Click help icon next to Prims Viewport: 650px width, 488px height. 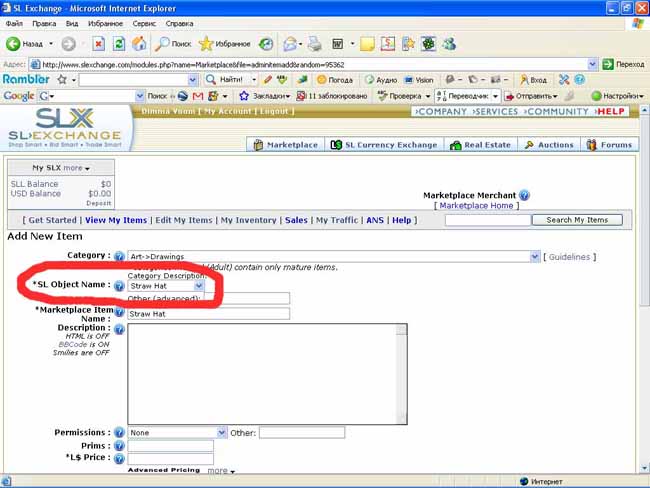(119, 446)
